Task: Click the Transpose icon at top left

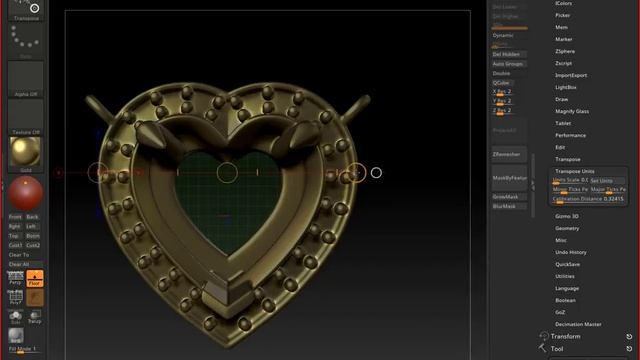Action: tap(26, 10)
